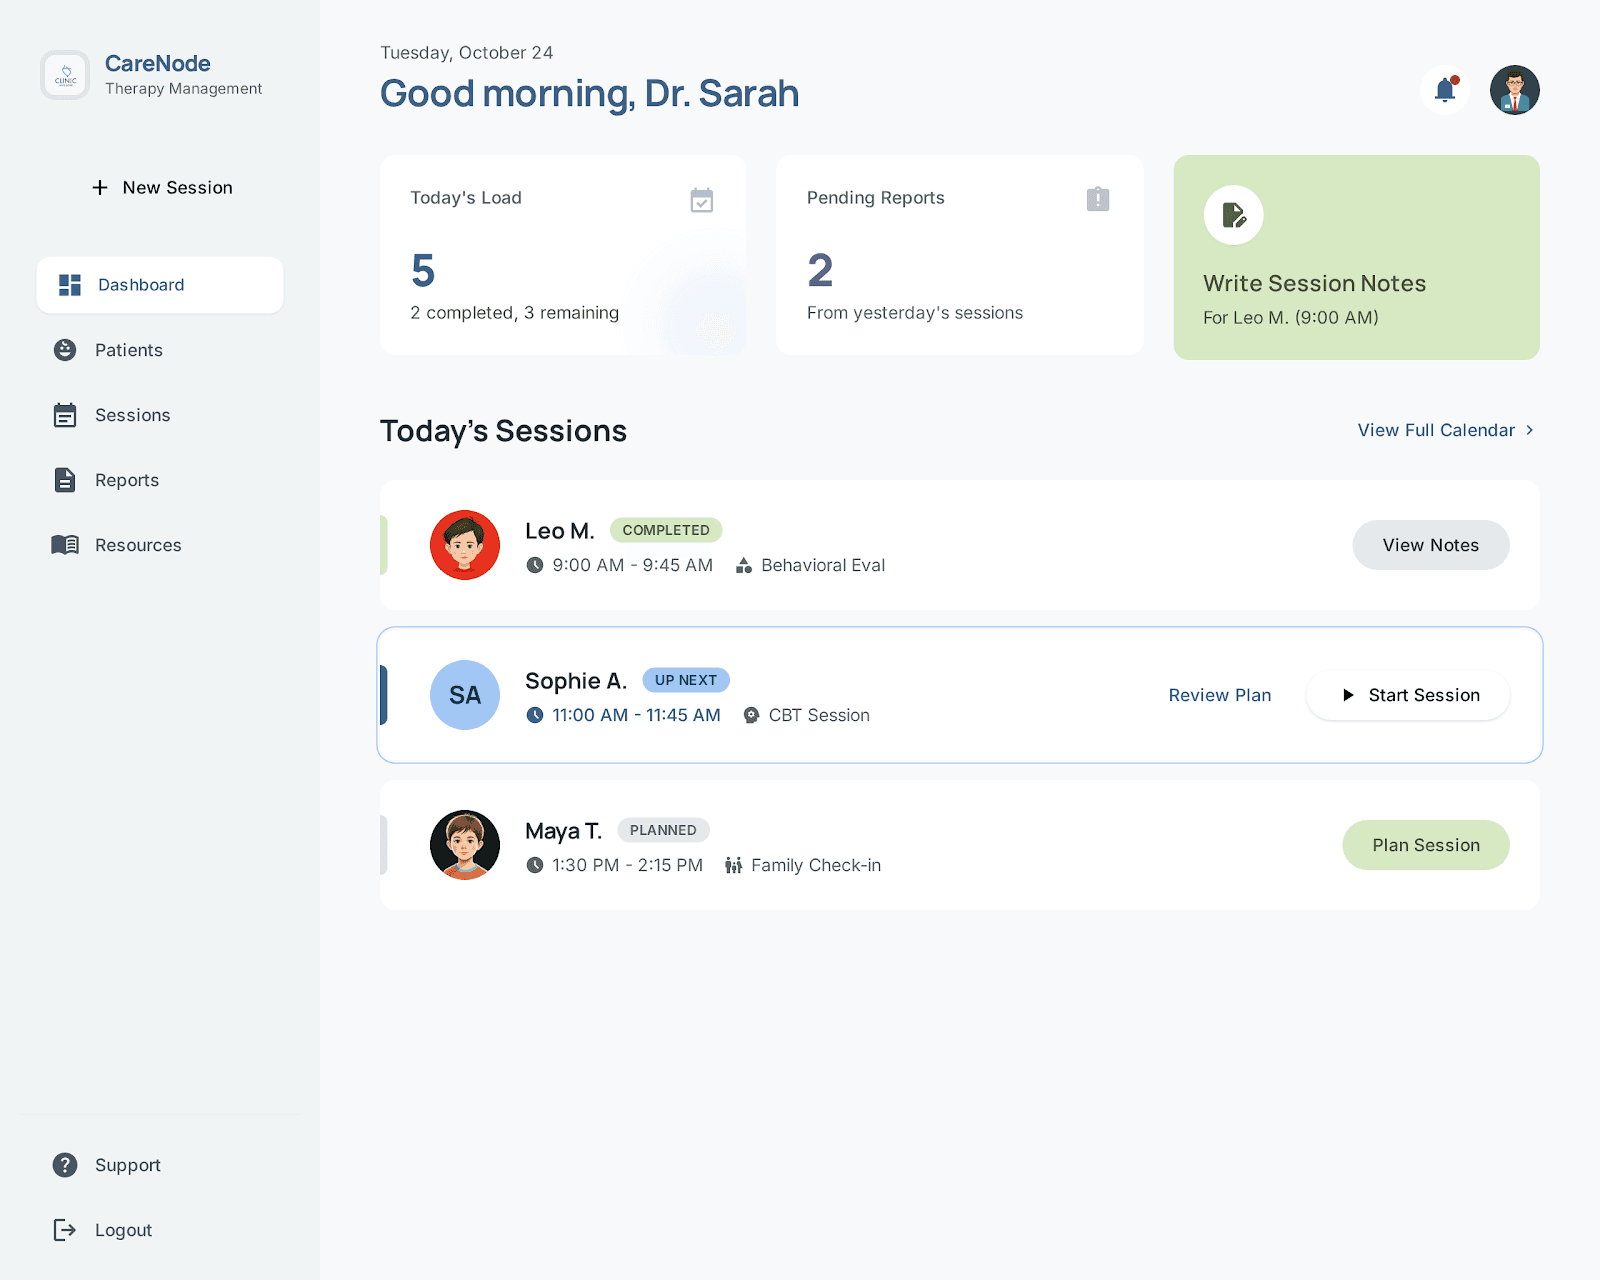1600x1280 pixels.
Task: Create a New Session
Action: point(160,187)
